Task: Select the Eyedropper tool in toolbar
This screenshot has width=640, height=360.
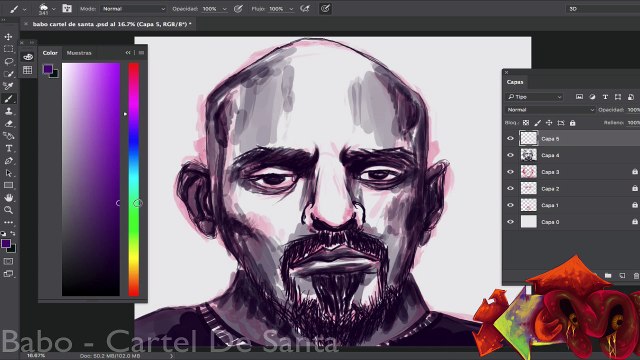Action: 8,86
